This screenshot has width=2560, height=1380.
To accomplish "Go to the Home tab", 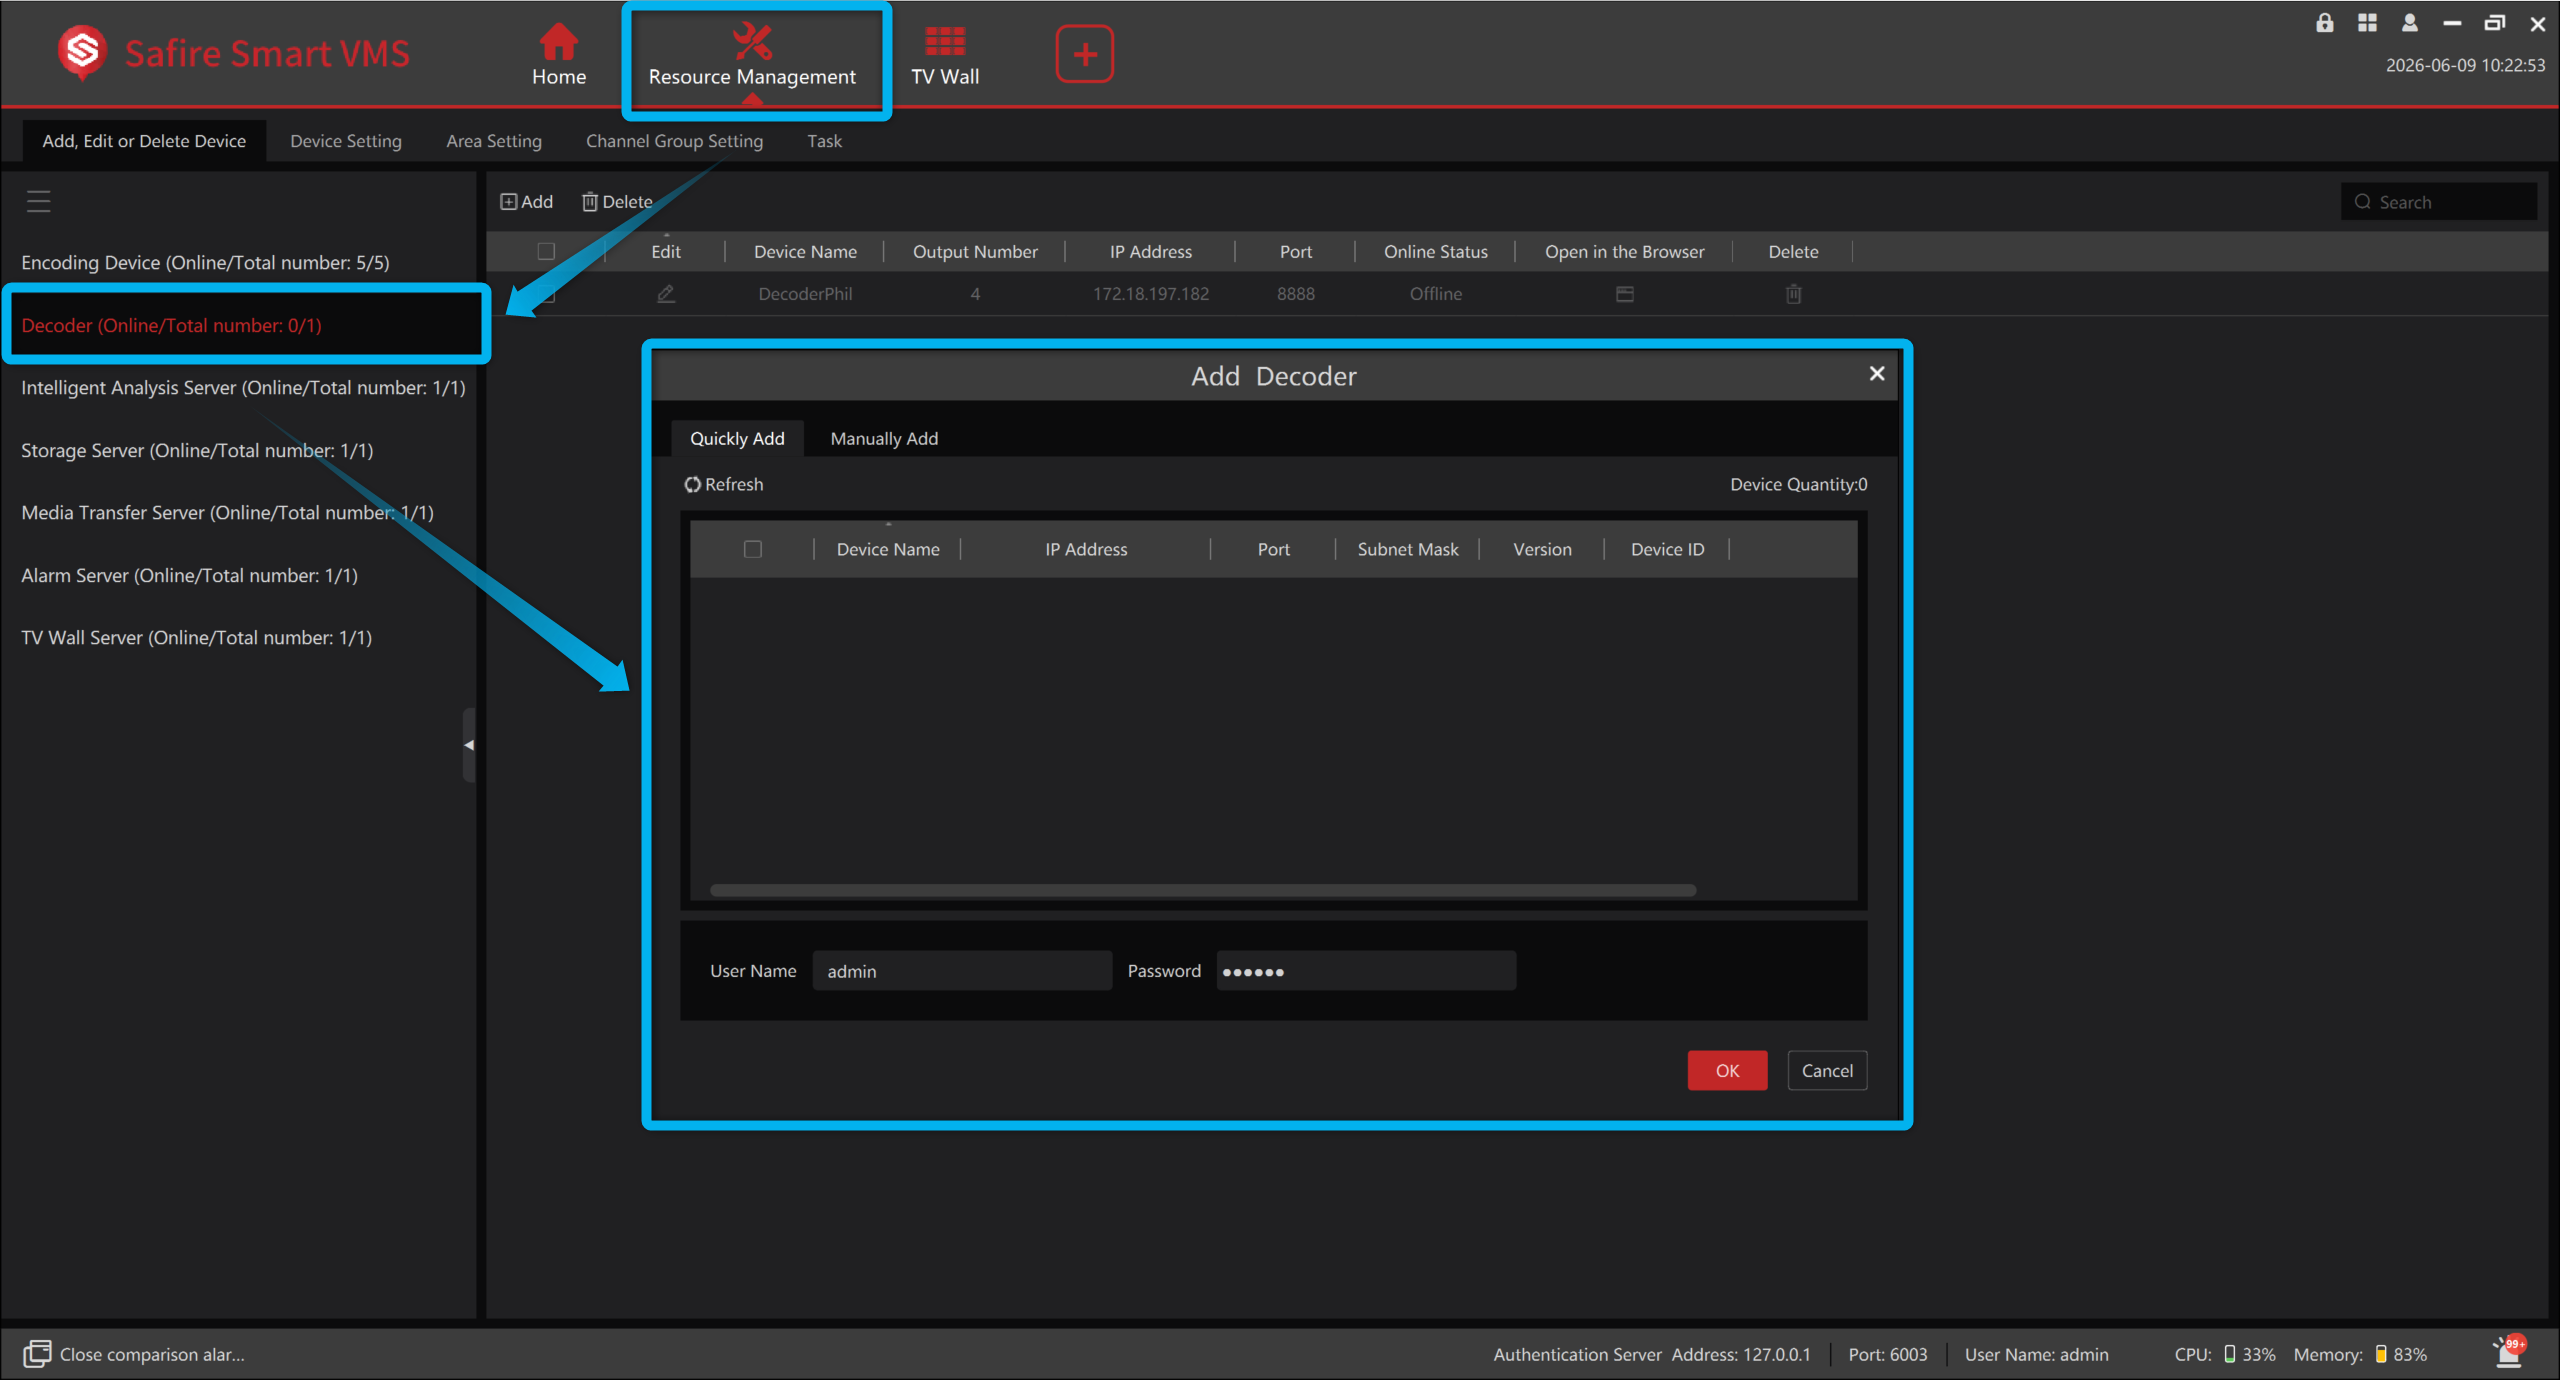I will pyautogui.click(x=558, y=54).
